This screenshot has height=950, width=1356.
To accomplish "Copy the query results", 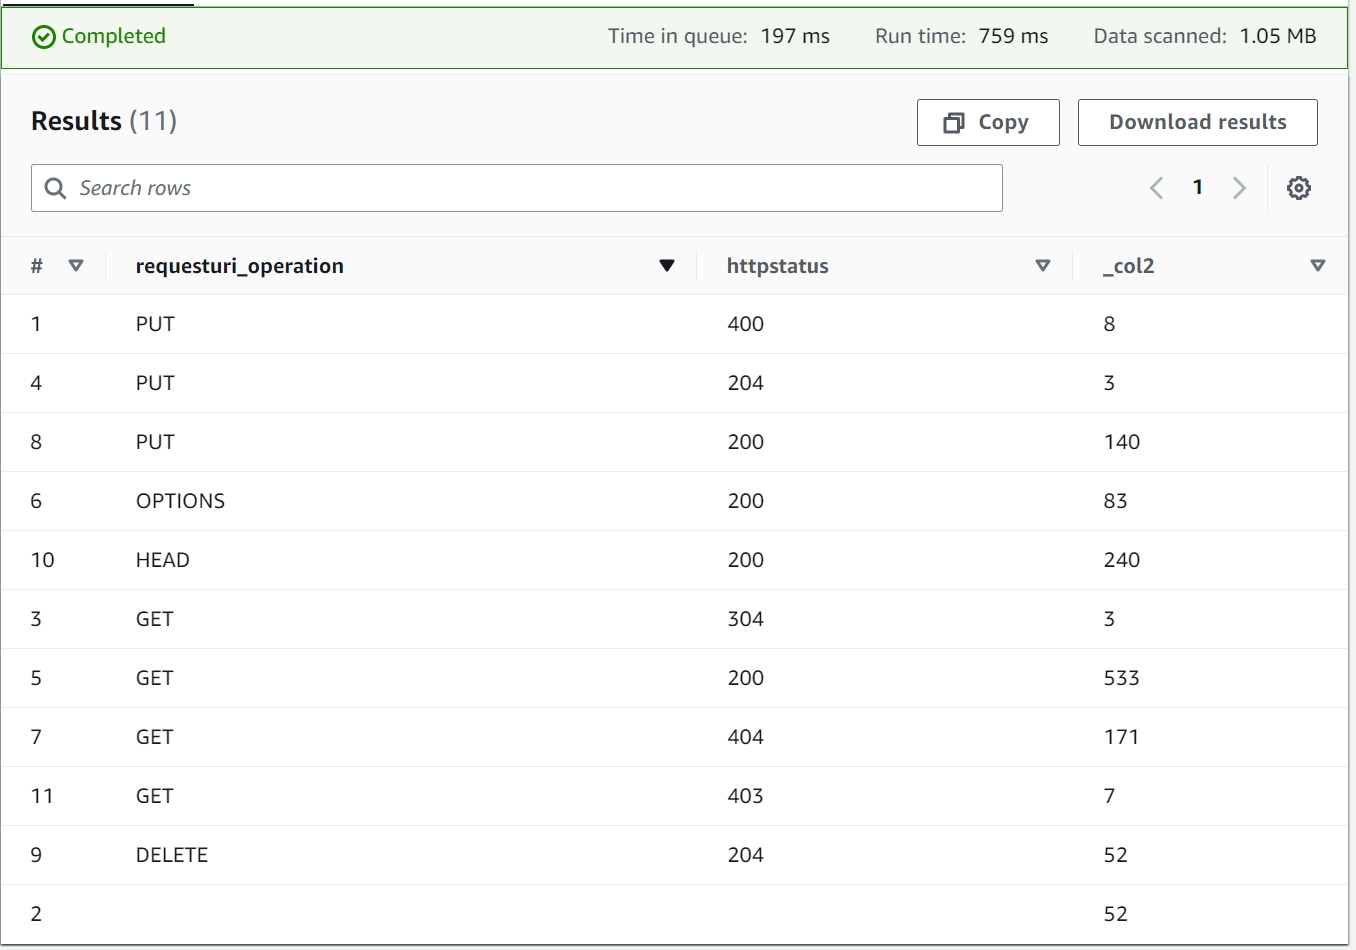I will pyautogui.click(x=987, y=122).
